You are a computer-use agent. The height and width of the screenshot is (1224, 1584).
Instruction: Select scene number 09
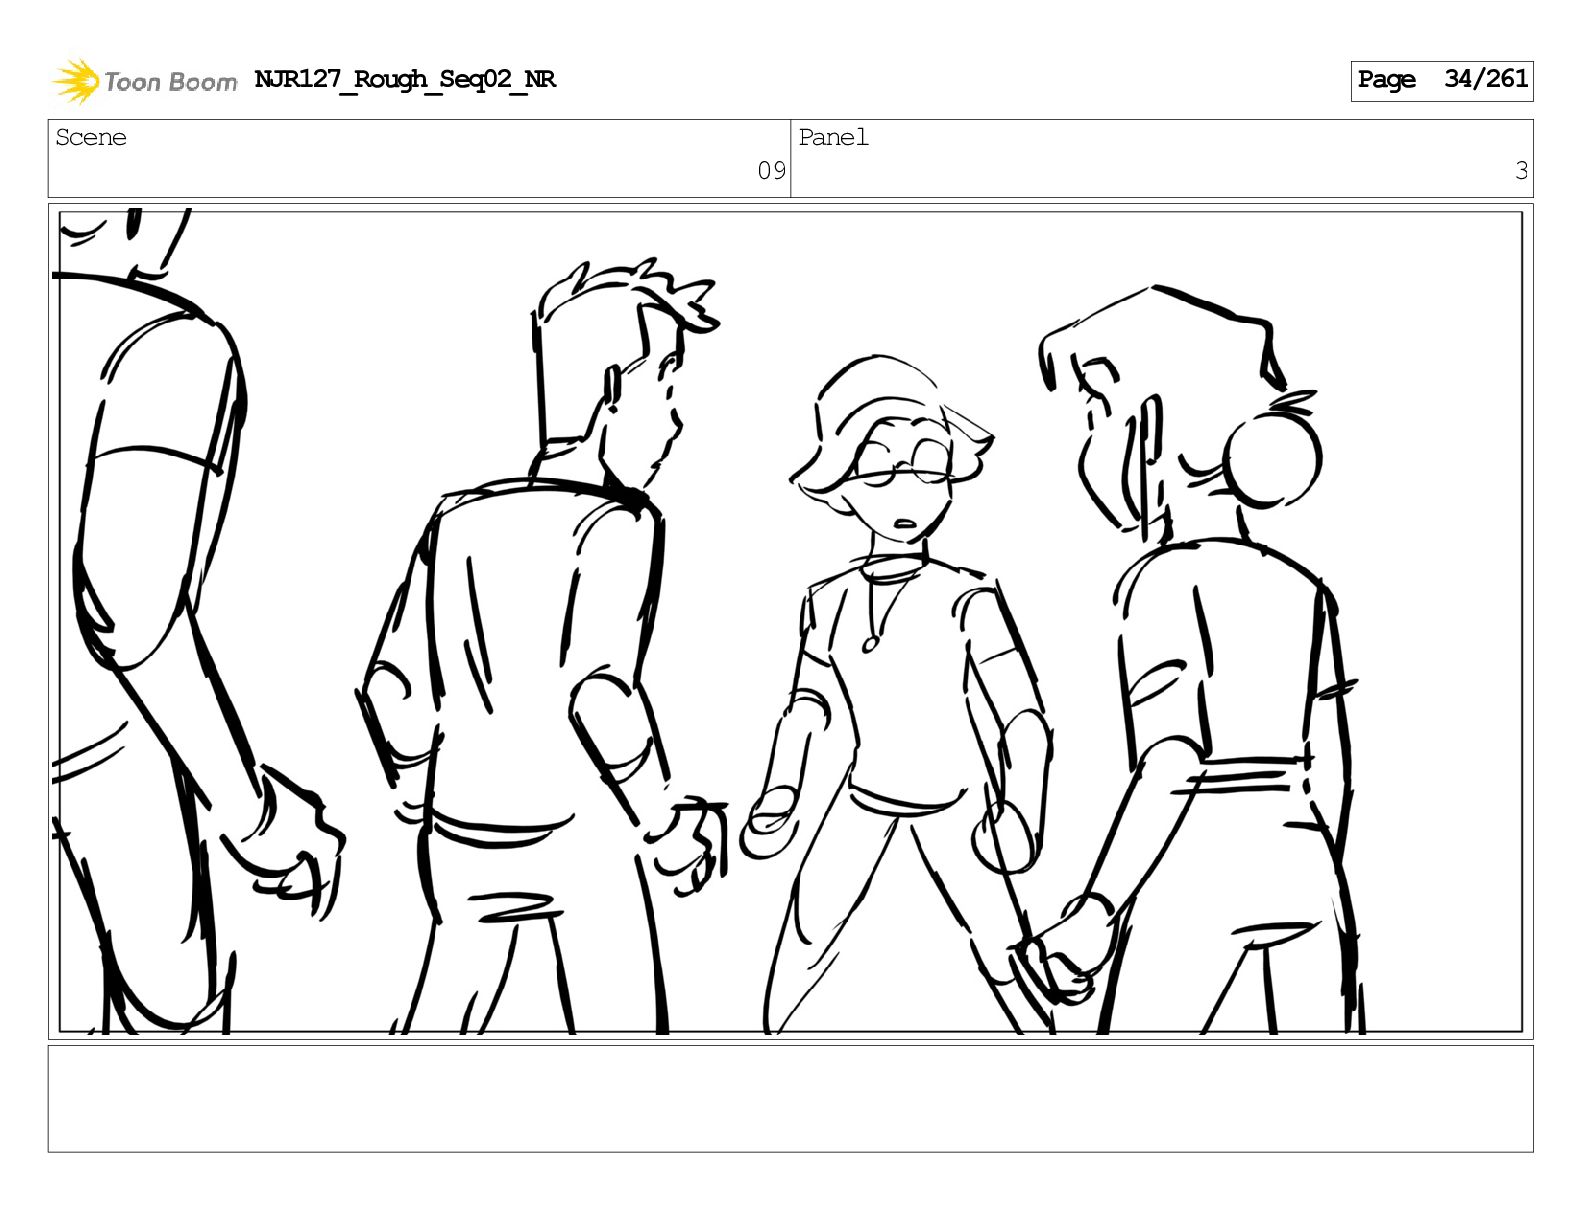tap(771, 171)
